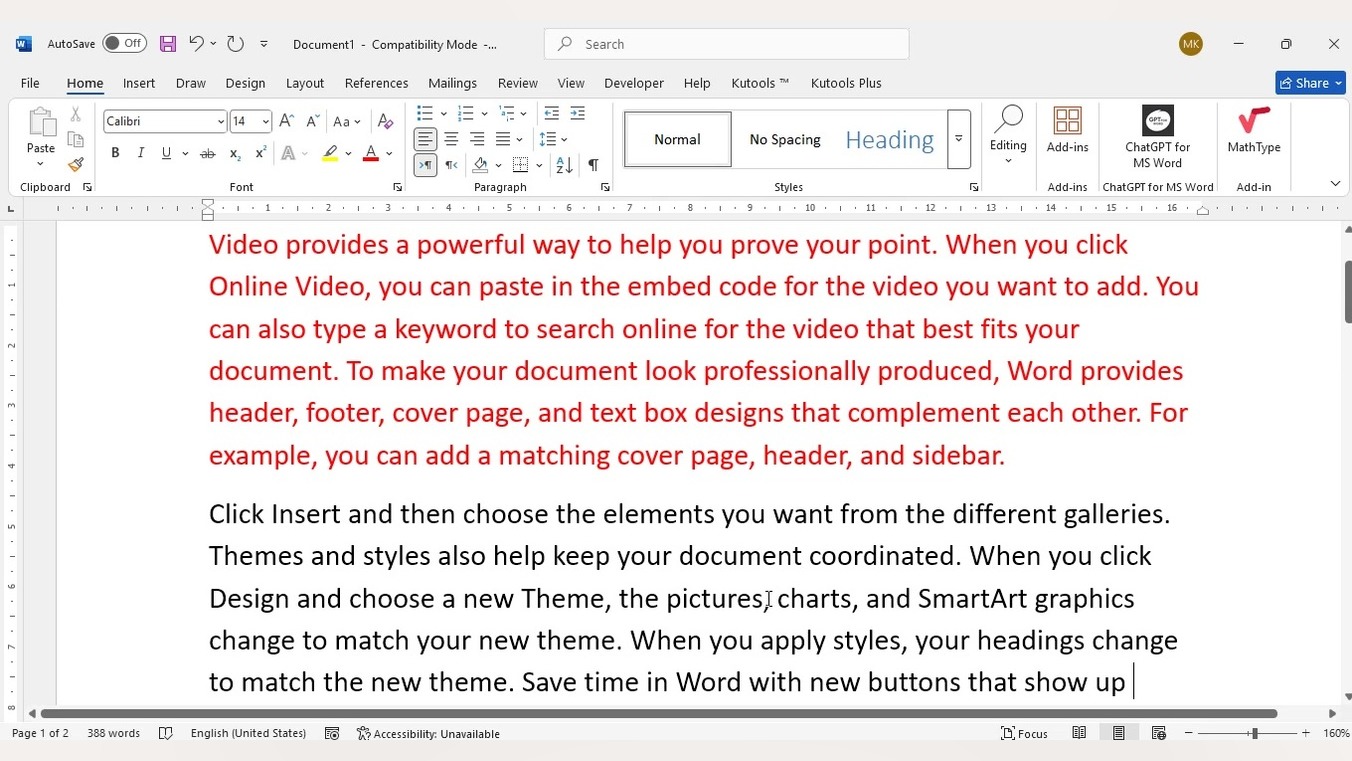1352x761 pixels.
Task: Click the Clear All Formatting icon
Action: (x=385, y=122)
